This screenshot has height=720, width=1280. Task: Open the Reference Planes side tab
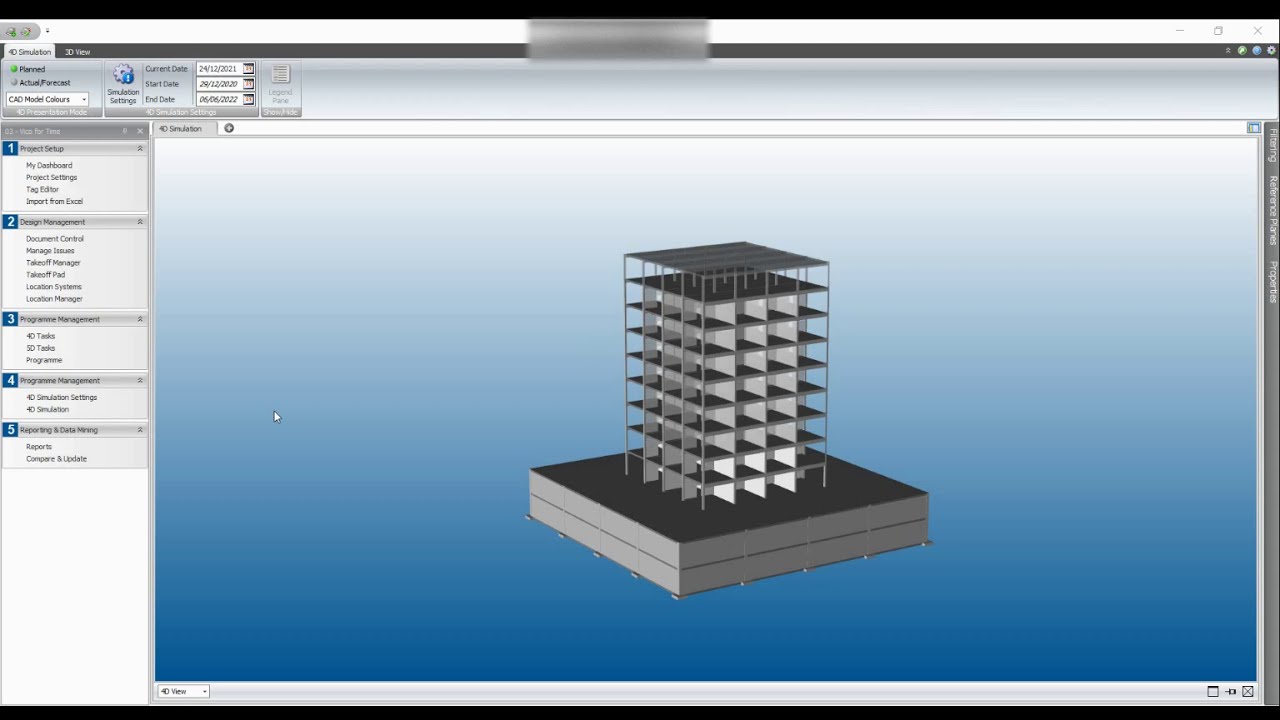pyautogui.click(x=1273, y=210)
